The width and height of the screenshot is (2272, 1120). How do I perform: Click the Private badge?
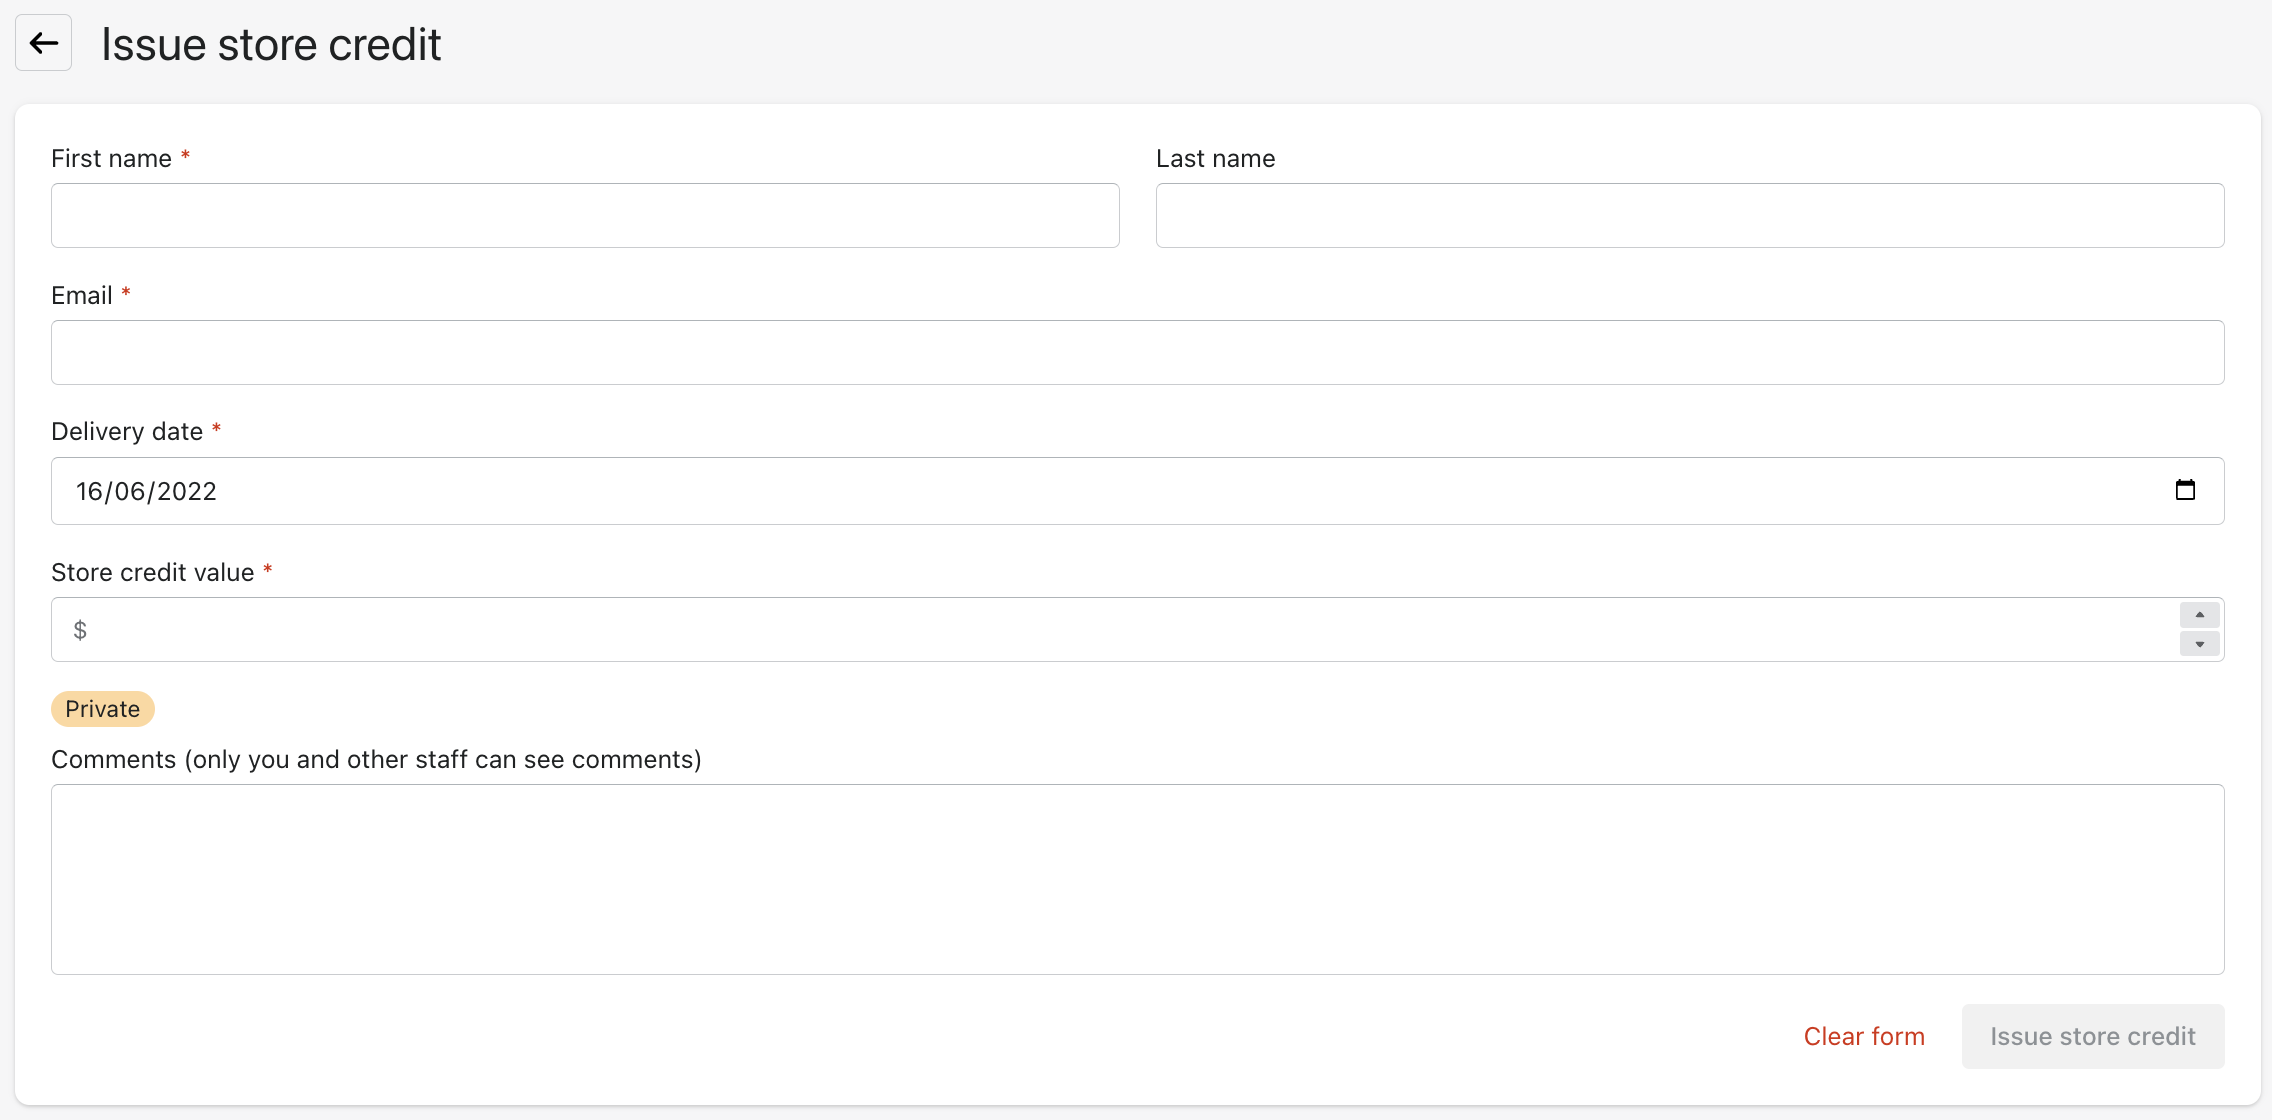pyautogui.click(x=102, y=709)
